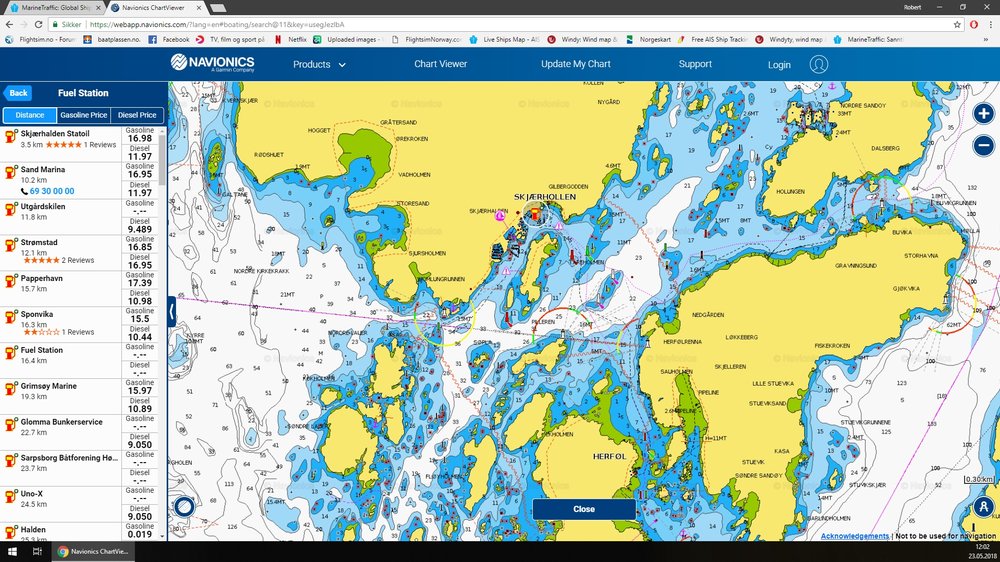
Task: Select Skjærhalden Statoil fuel station
Action: pyautogui.click(x=61, y=144)
